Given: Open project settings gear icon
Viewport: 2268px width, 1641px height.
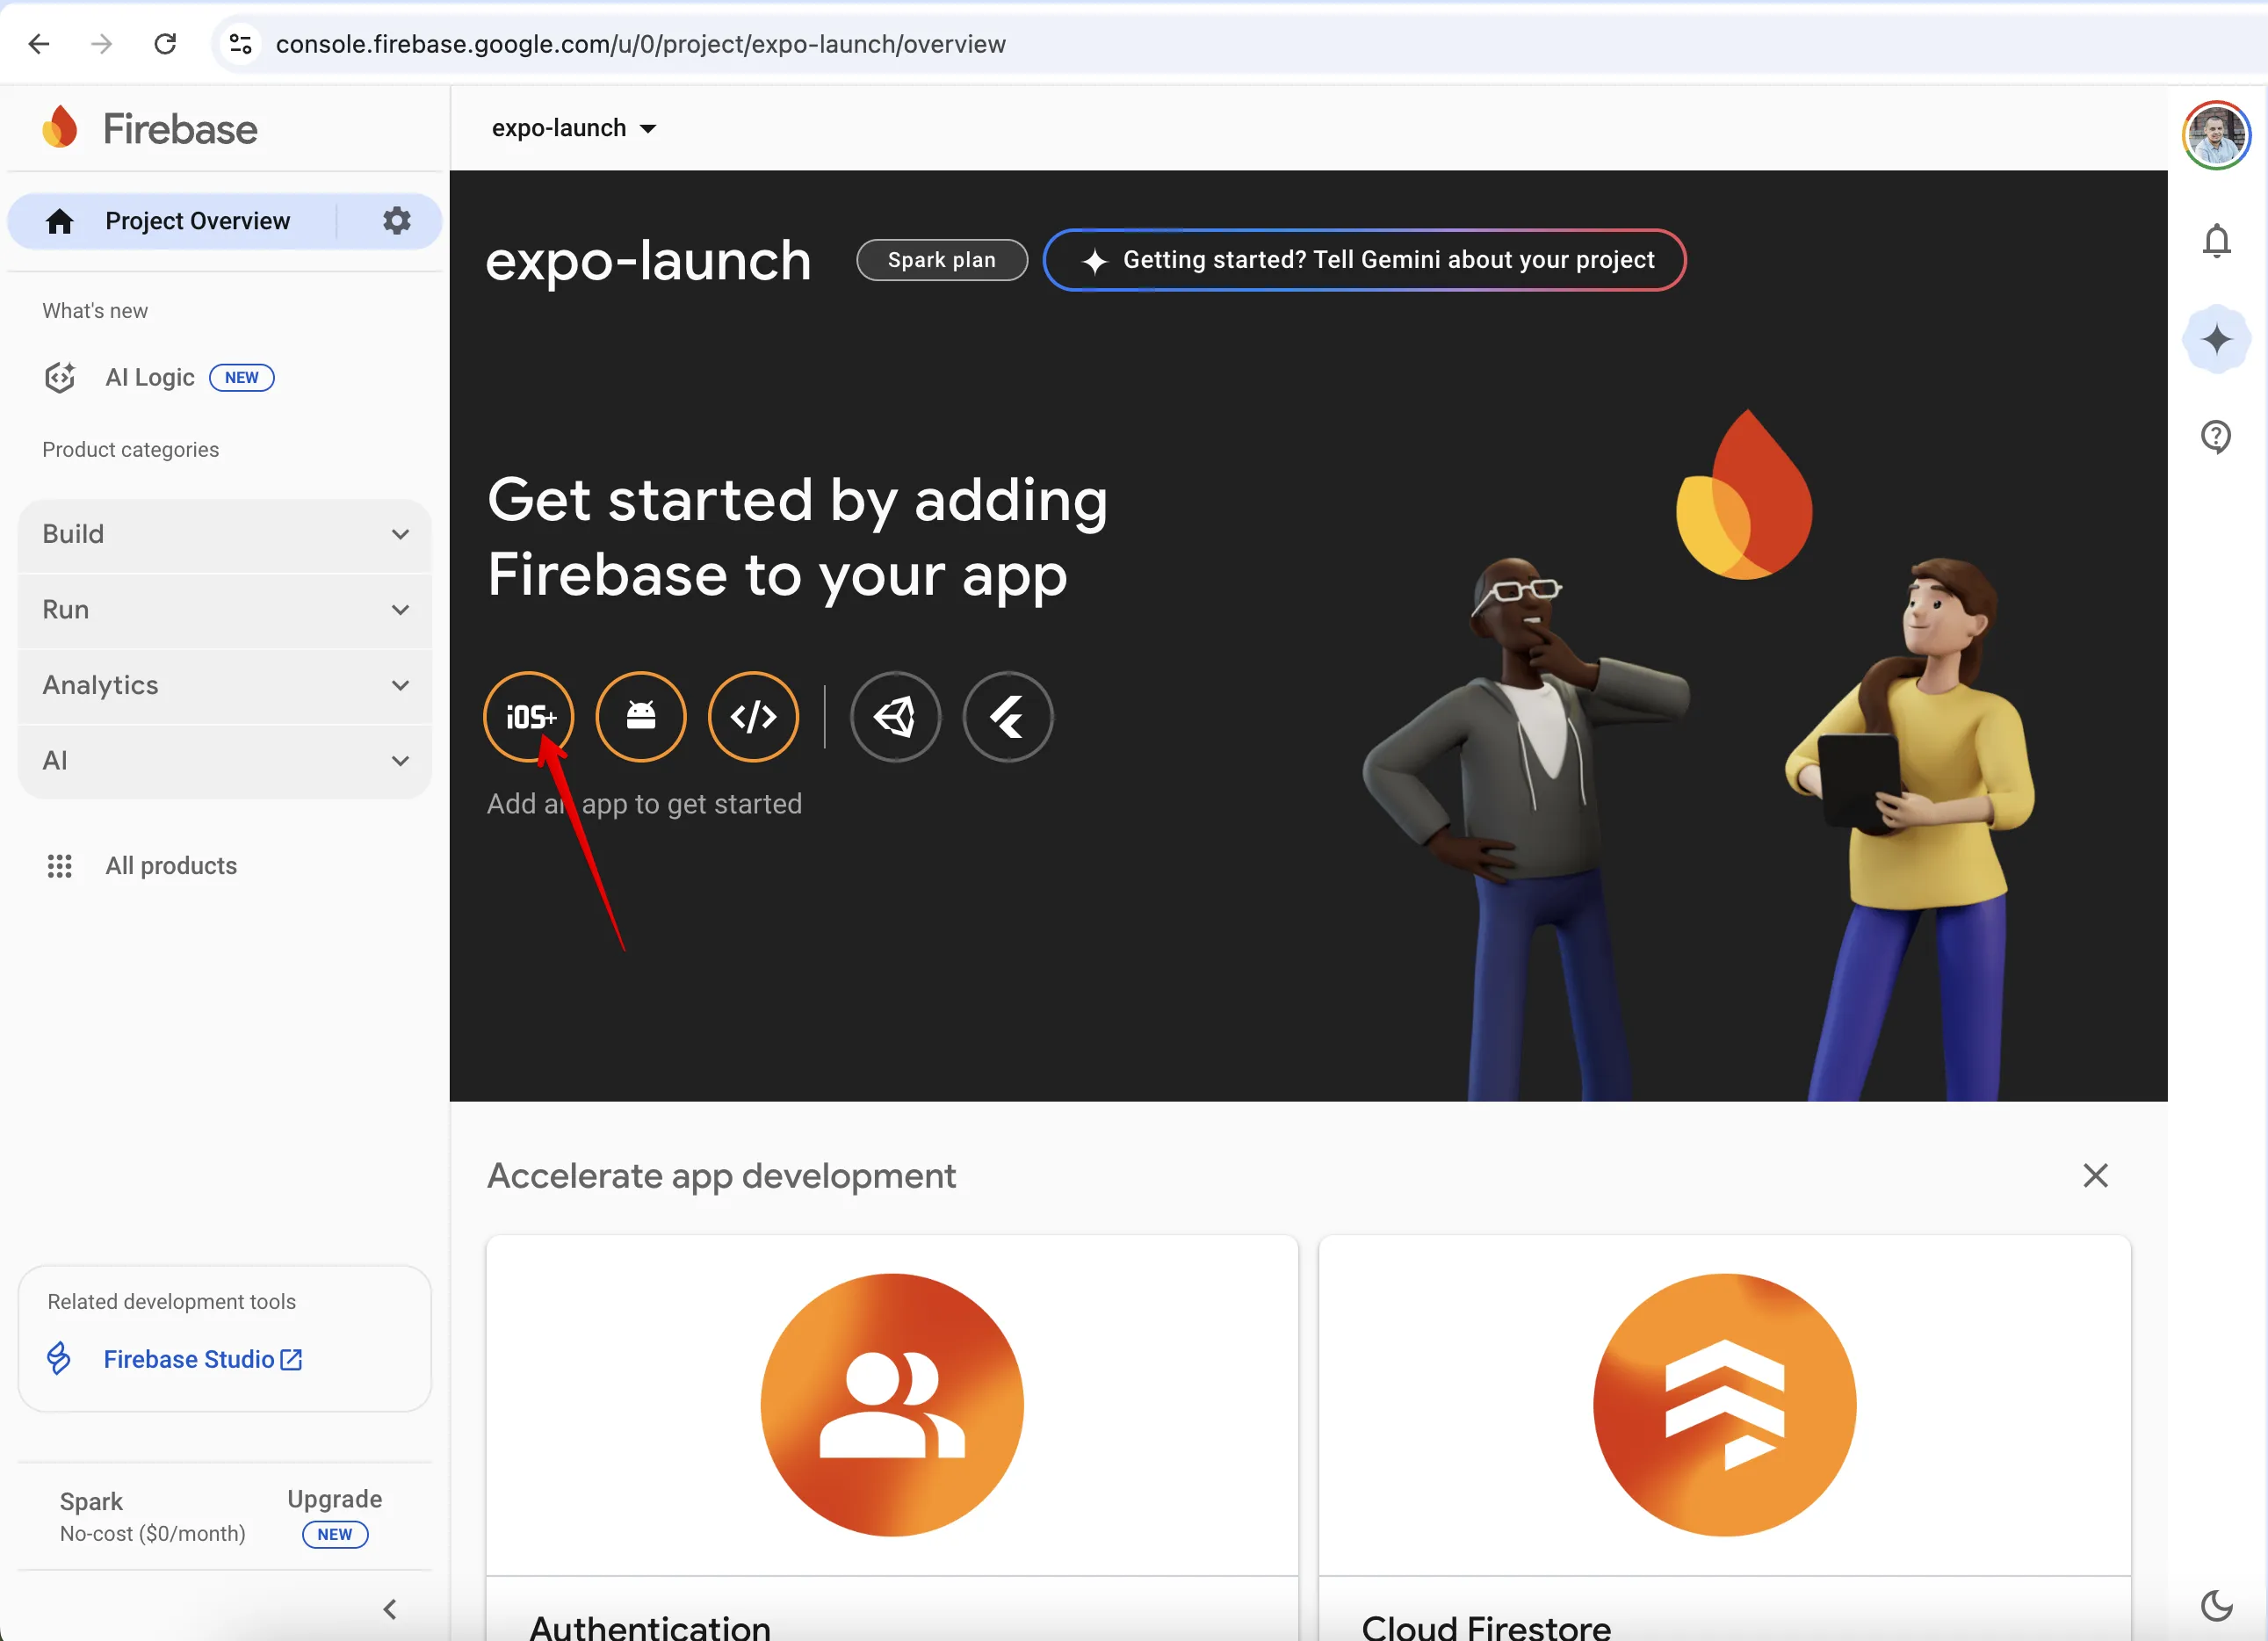Looking at the screenshot, I should click(x=397, y=220).
